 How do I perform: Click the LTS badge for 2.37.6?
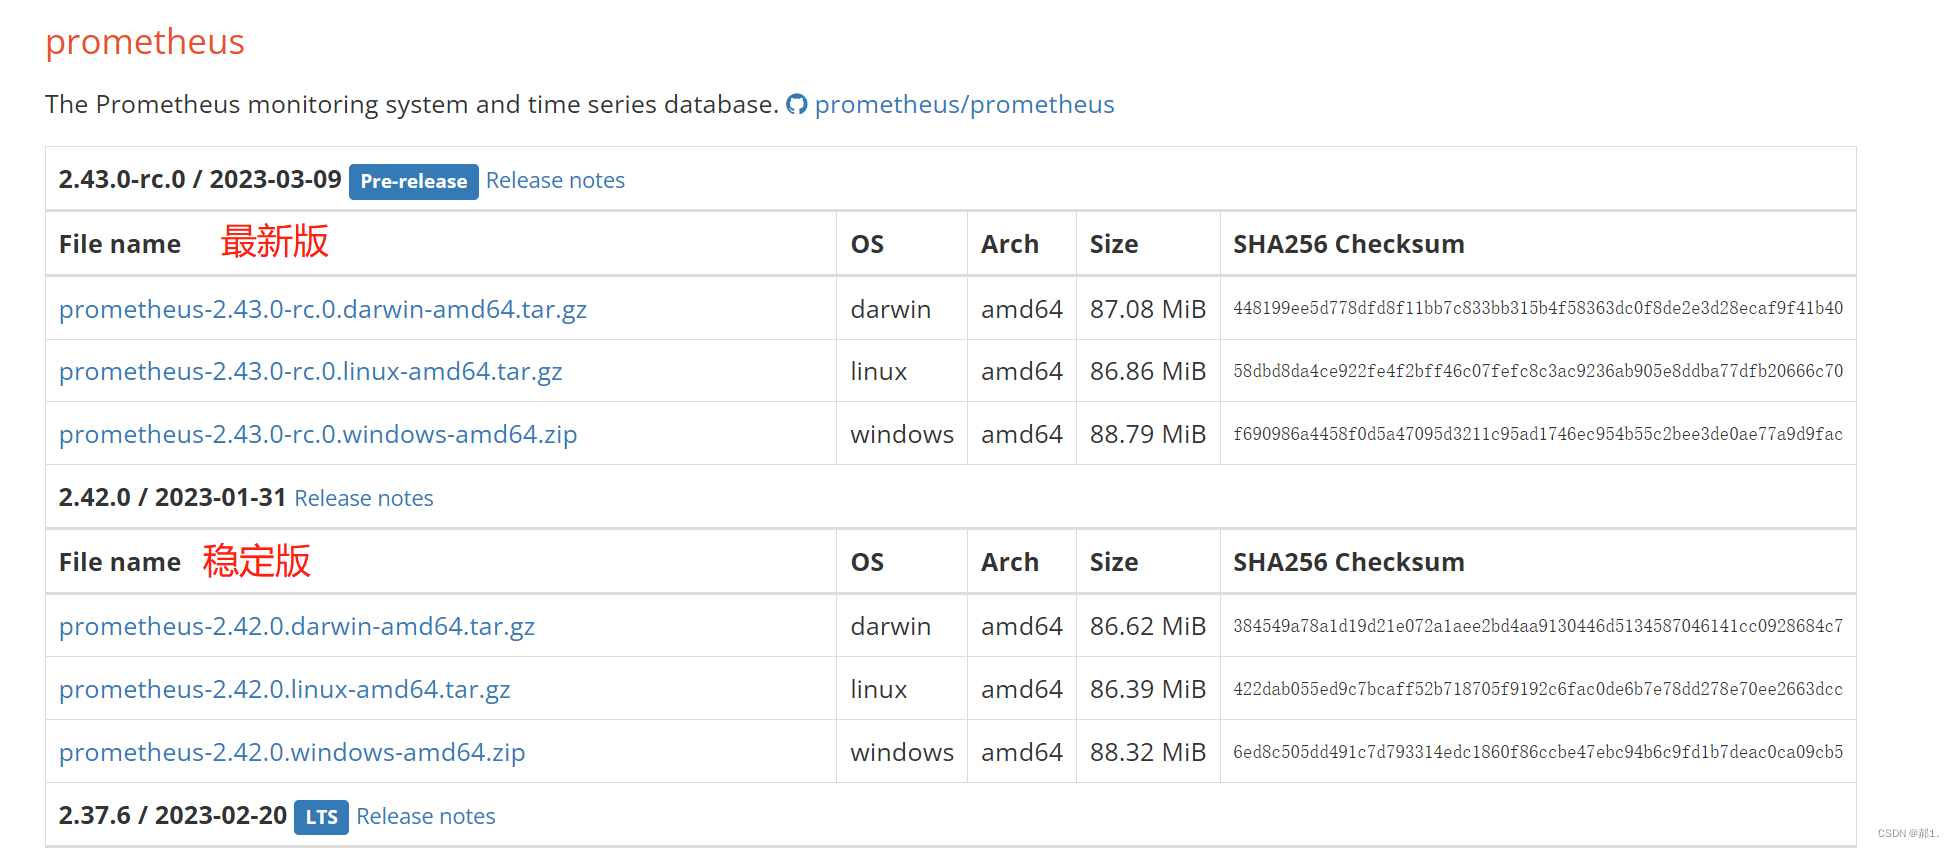321,817
